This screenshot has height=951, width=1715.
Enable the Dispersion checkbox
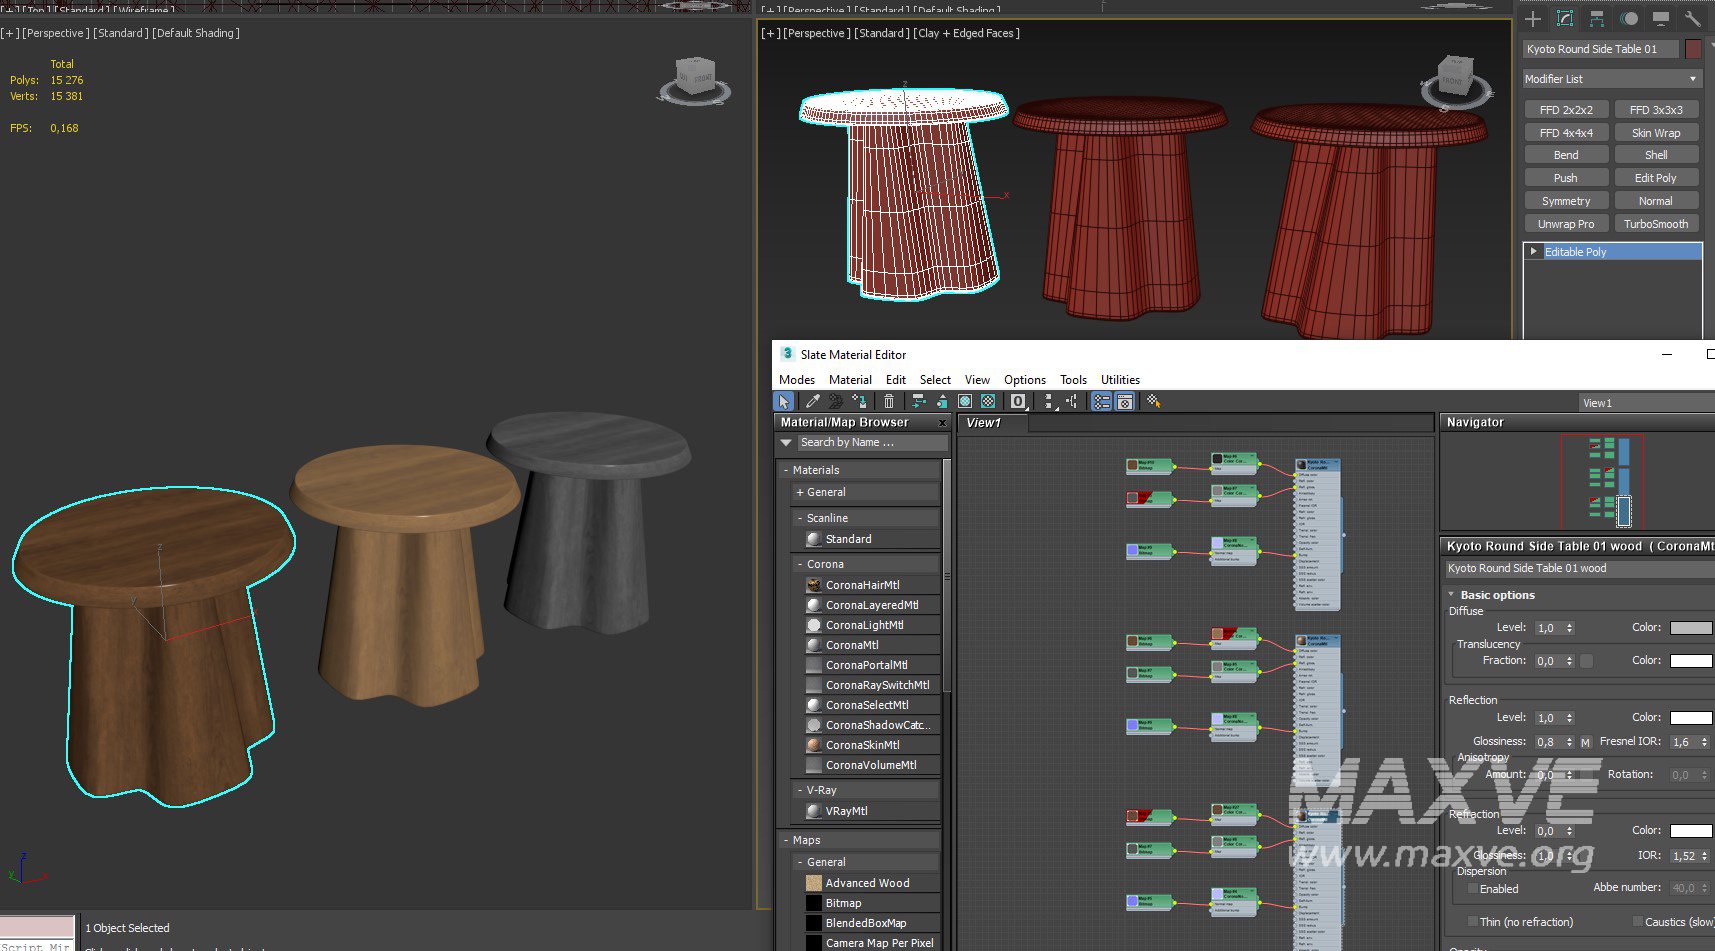[1472, 889]
